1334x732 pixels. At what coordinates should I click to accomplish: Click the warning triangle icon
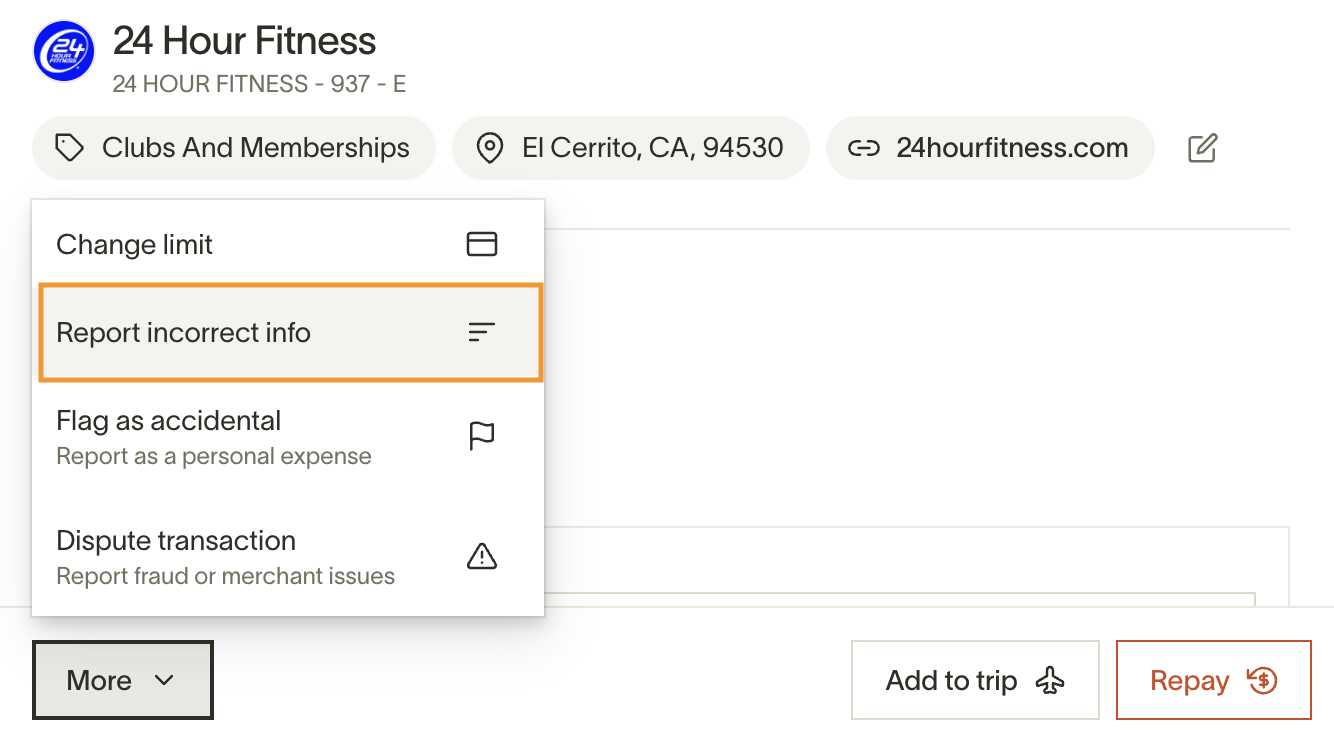(482, 556)
